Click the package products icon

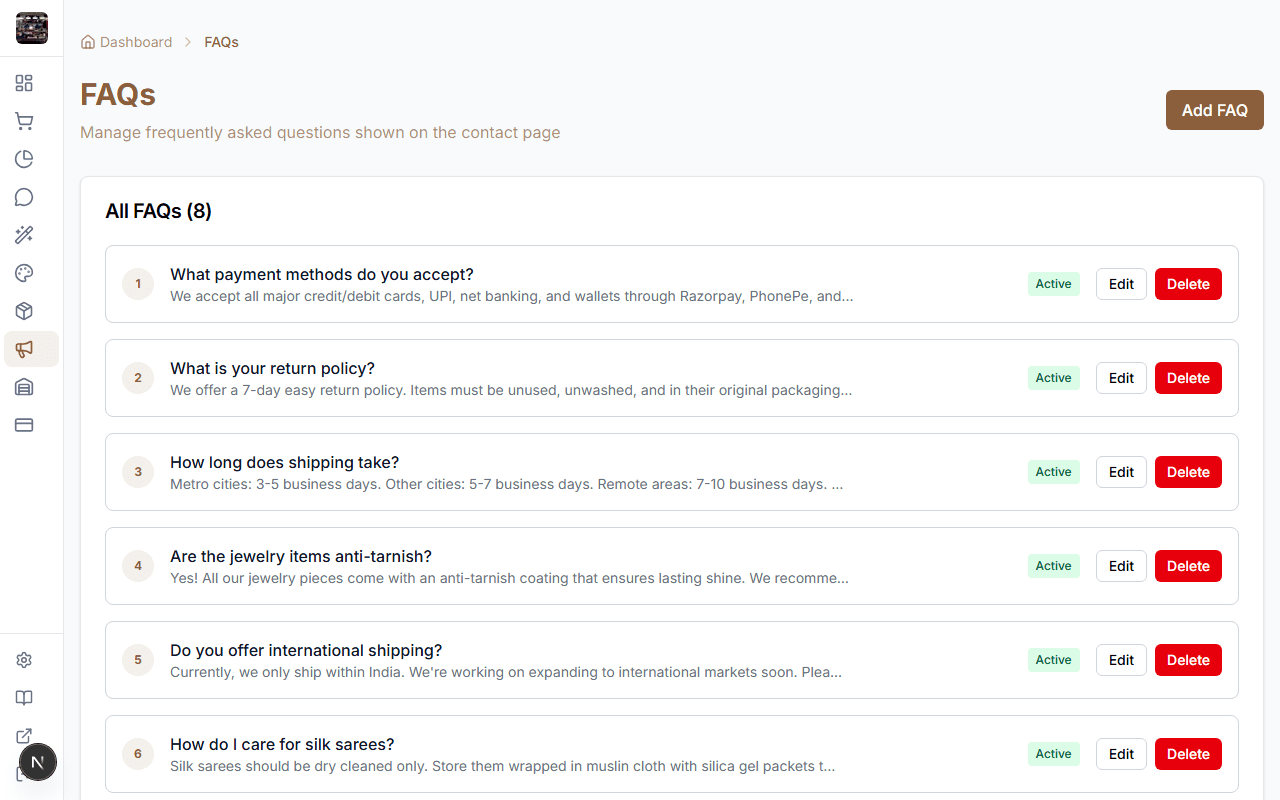tap(24, 311)
